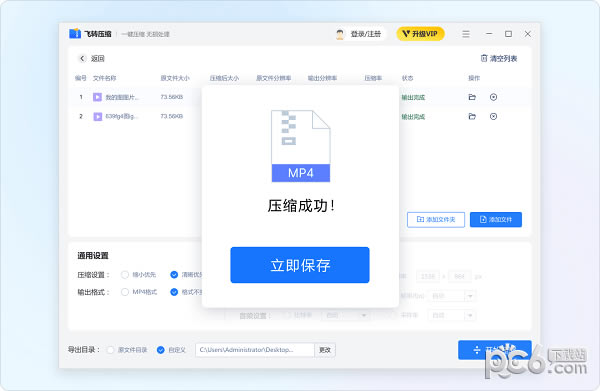Select the MP4 format output radio
Image resolution: width=600 pixels, height=391 pixels.
coord(125,292)
